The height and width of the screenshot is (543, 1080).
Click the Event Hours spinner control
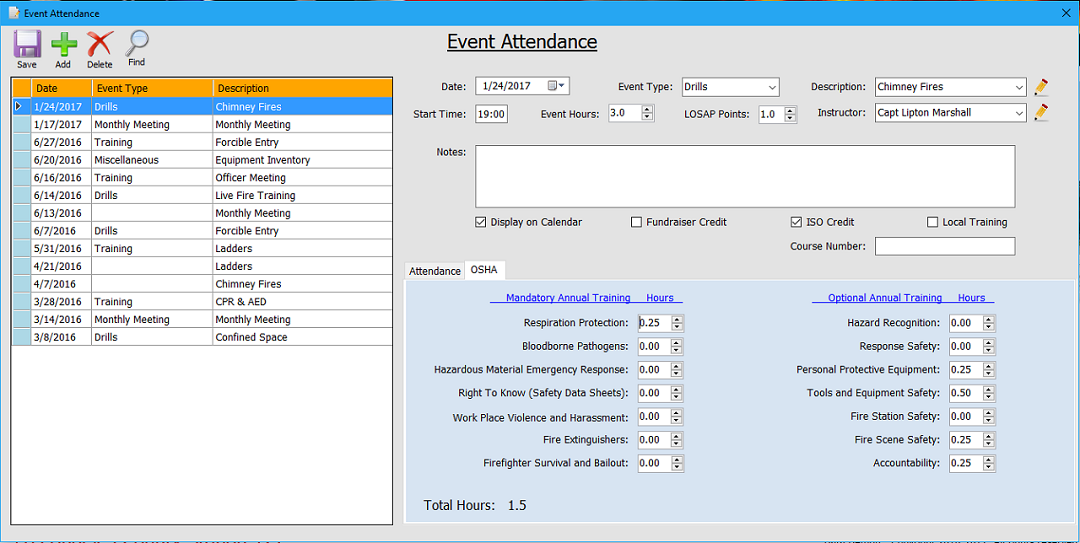pos(647,113)
